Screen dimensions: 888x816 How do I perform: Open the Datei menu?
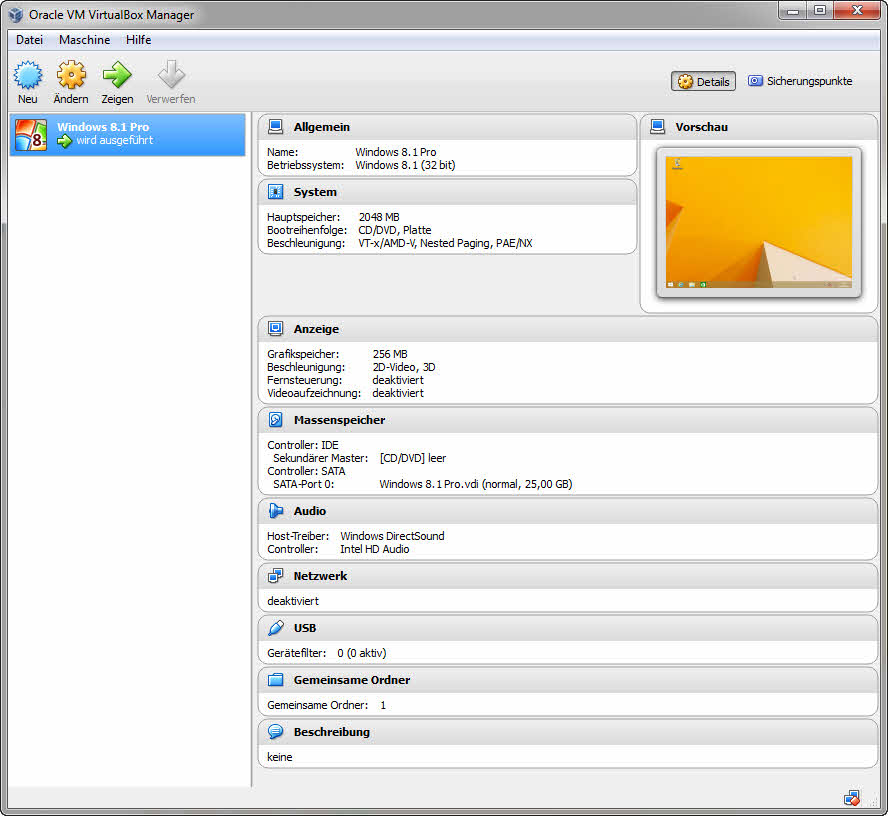pos(29,40)
